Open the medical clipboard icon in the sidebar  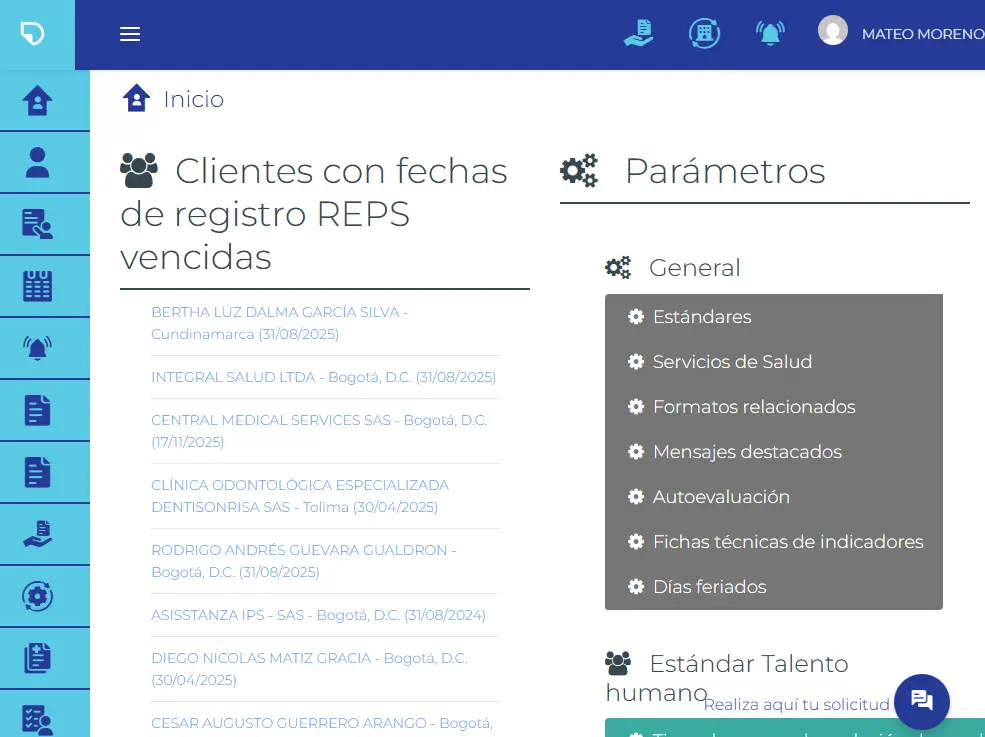(x=38, y=658)
